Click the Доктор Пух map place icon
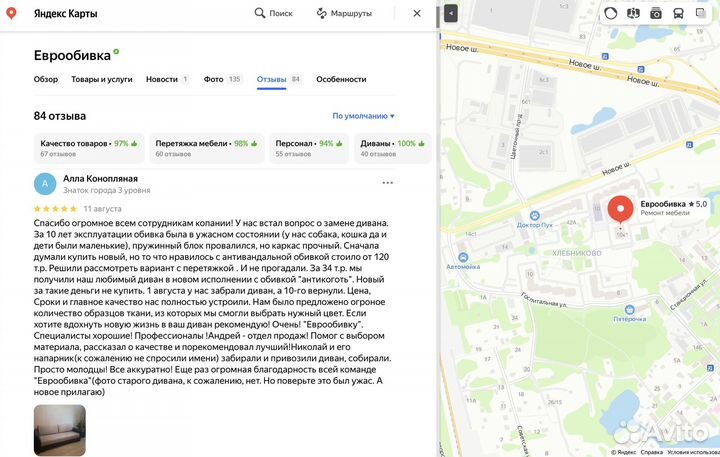720x457 pixels. click(534, 215)
